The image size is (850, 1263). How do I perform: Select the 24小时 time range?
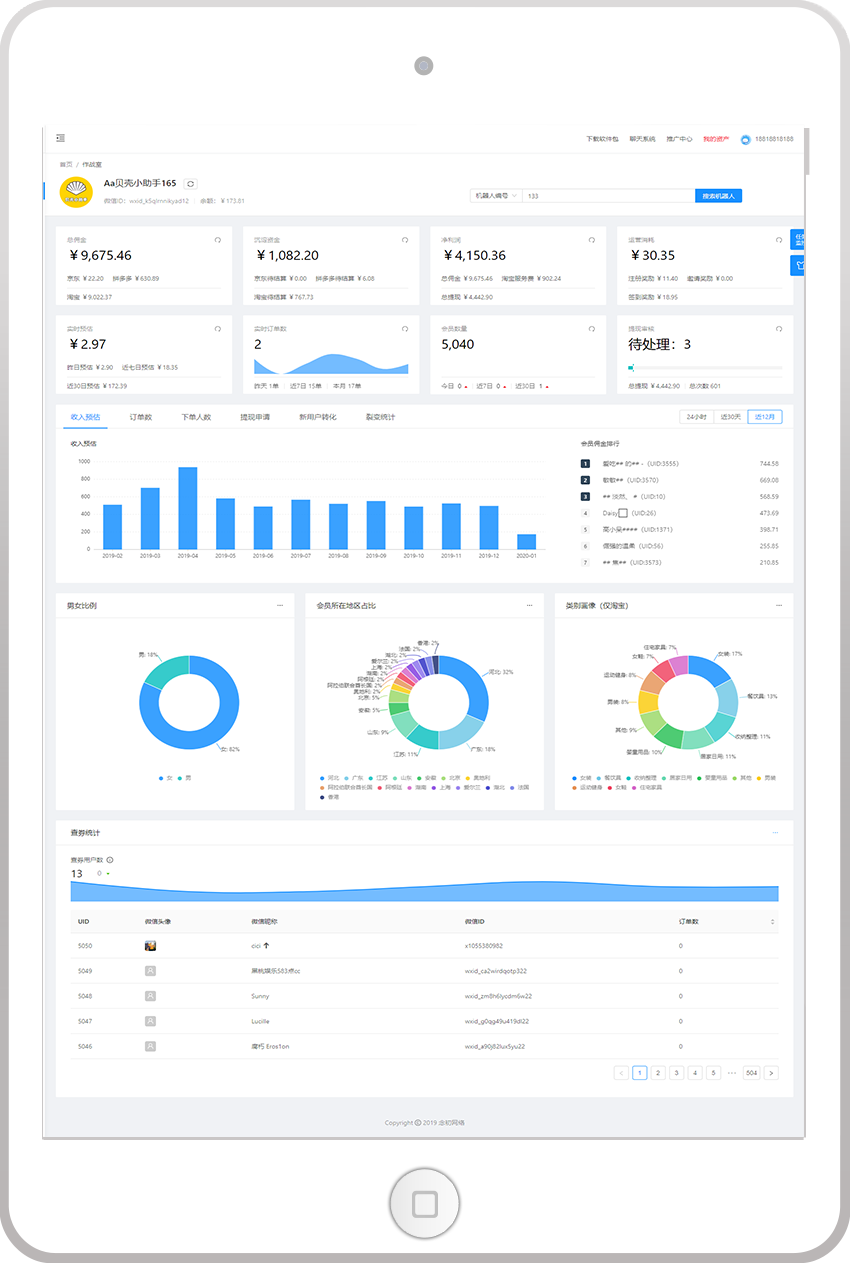pos(695,417)
